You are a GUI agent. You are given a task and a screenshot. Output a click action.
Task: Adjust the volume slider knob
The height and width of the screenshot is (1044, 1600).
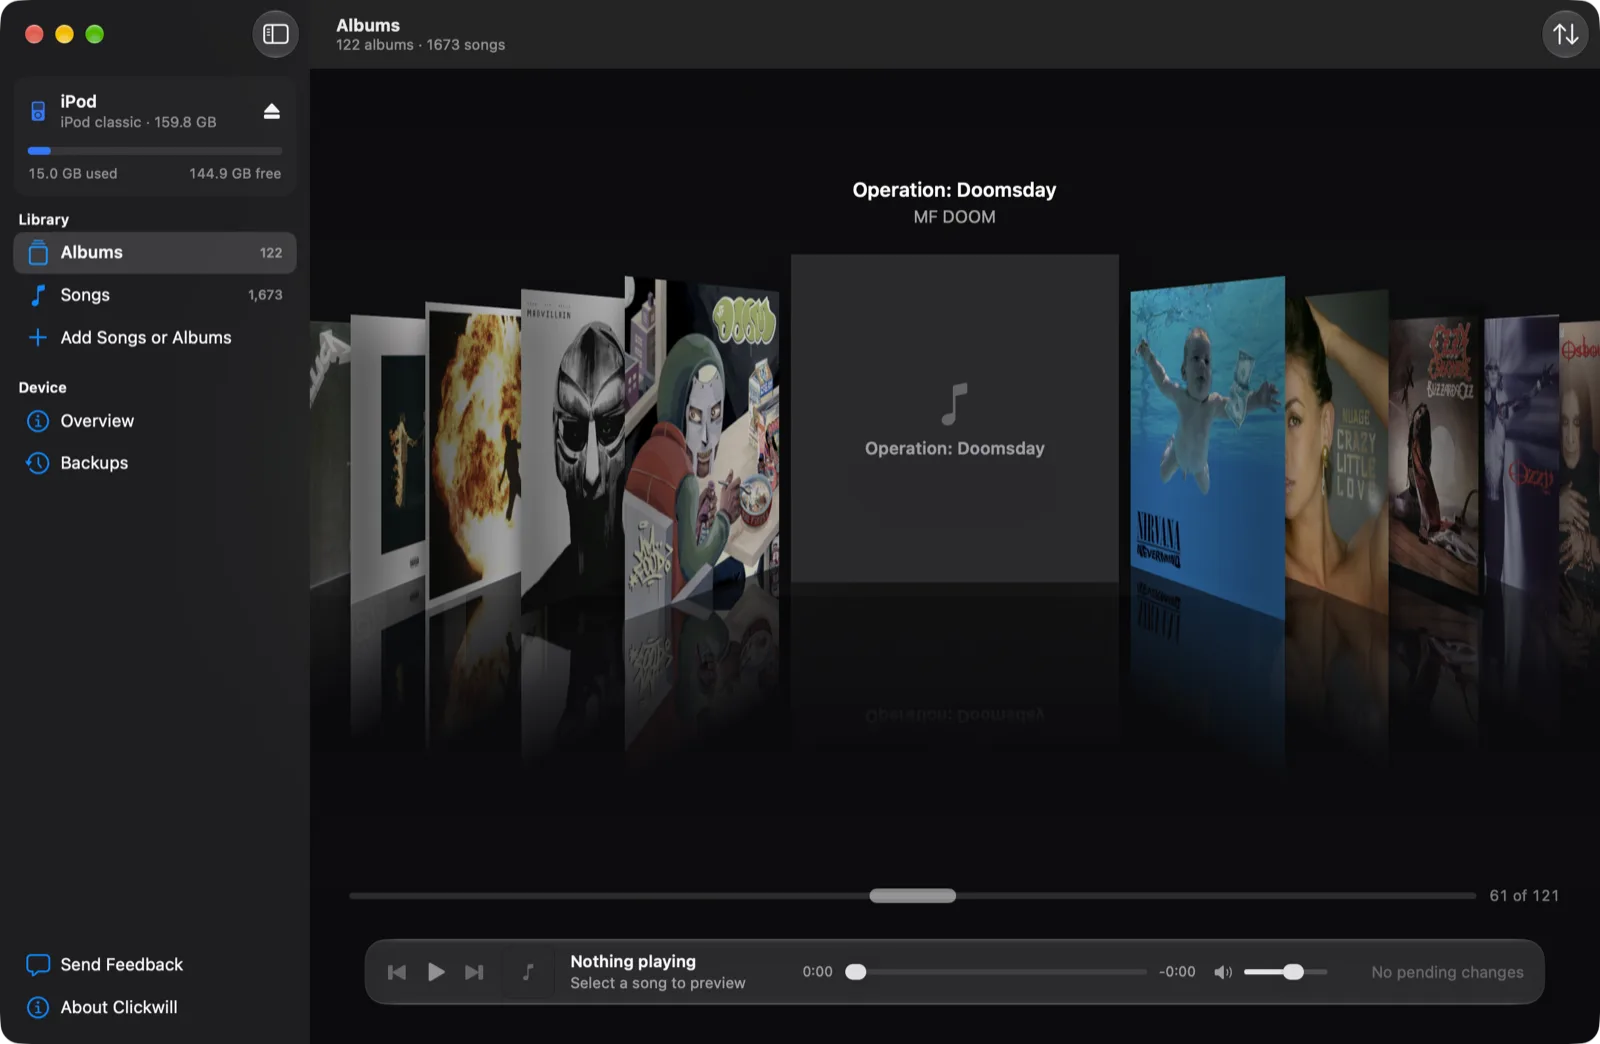click(x=1293, y=972)
